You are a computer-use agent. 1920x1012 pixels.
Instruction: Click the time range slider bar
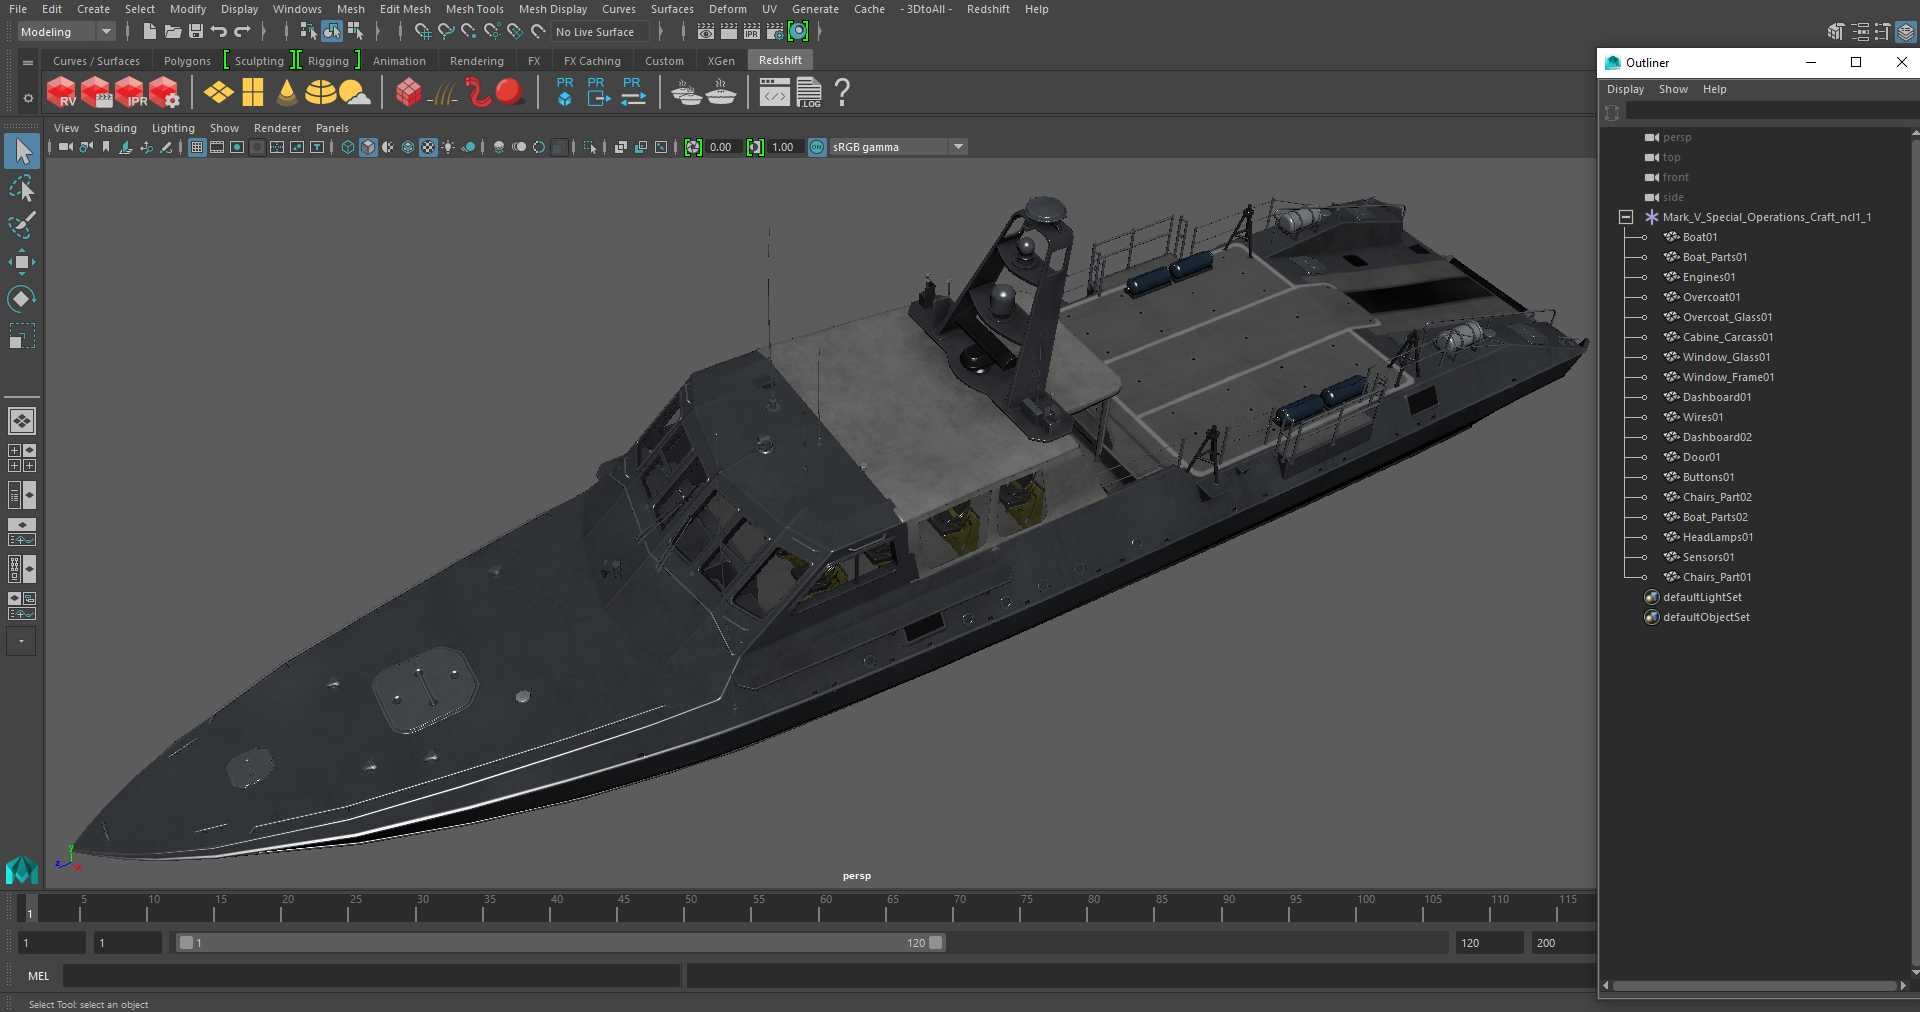pyautogui.click(x=560, y=943)
